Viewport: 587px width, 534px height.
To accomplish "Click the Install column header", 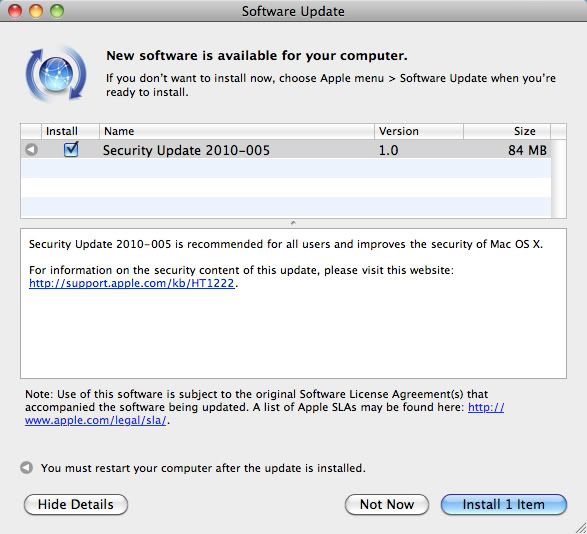I will [x=70, y=131].
